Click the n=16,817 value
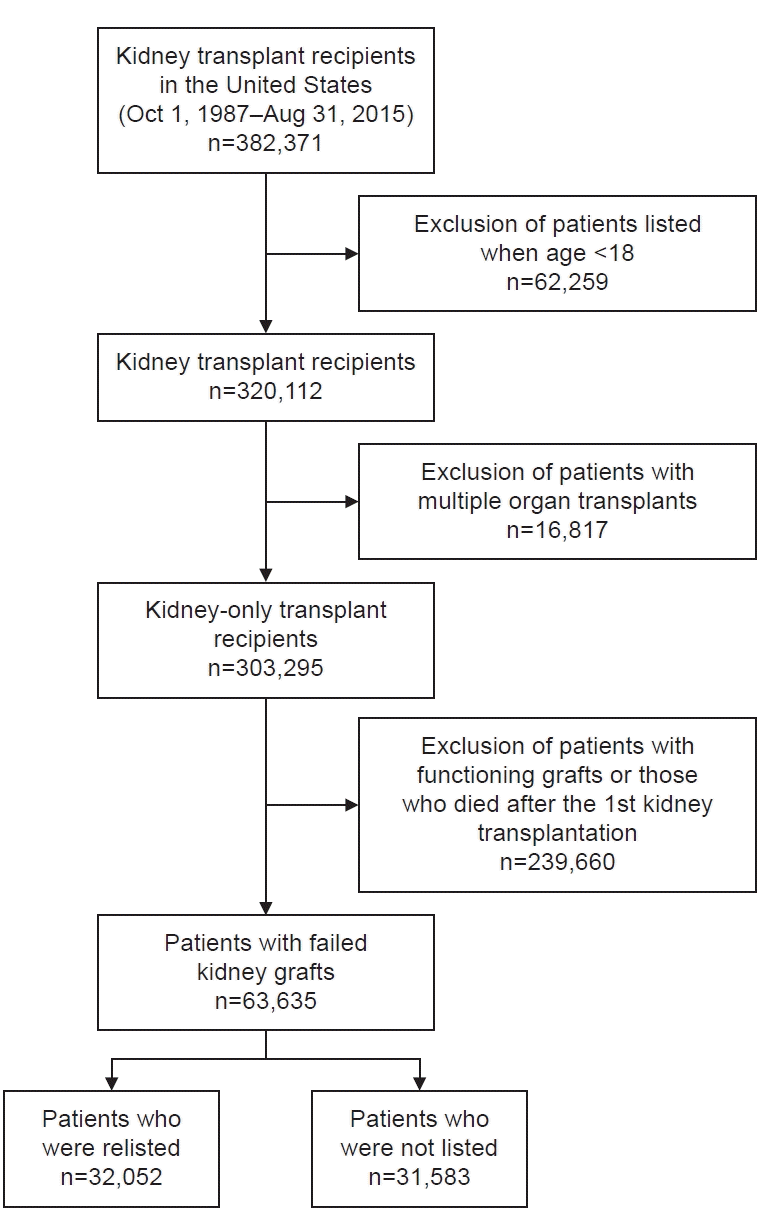Screen dimensions: 760x1213 [557, 529]
